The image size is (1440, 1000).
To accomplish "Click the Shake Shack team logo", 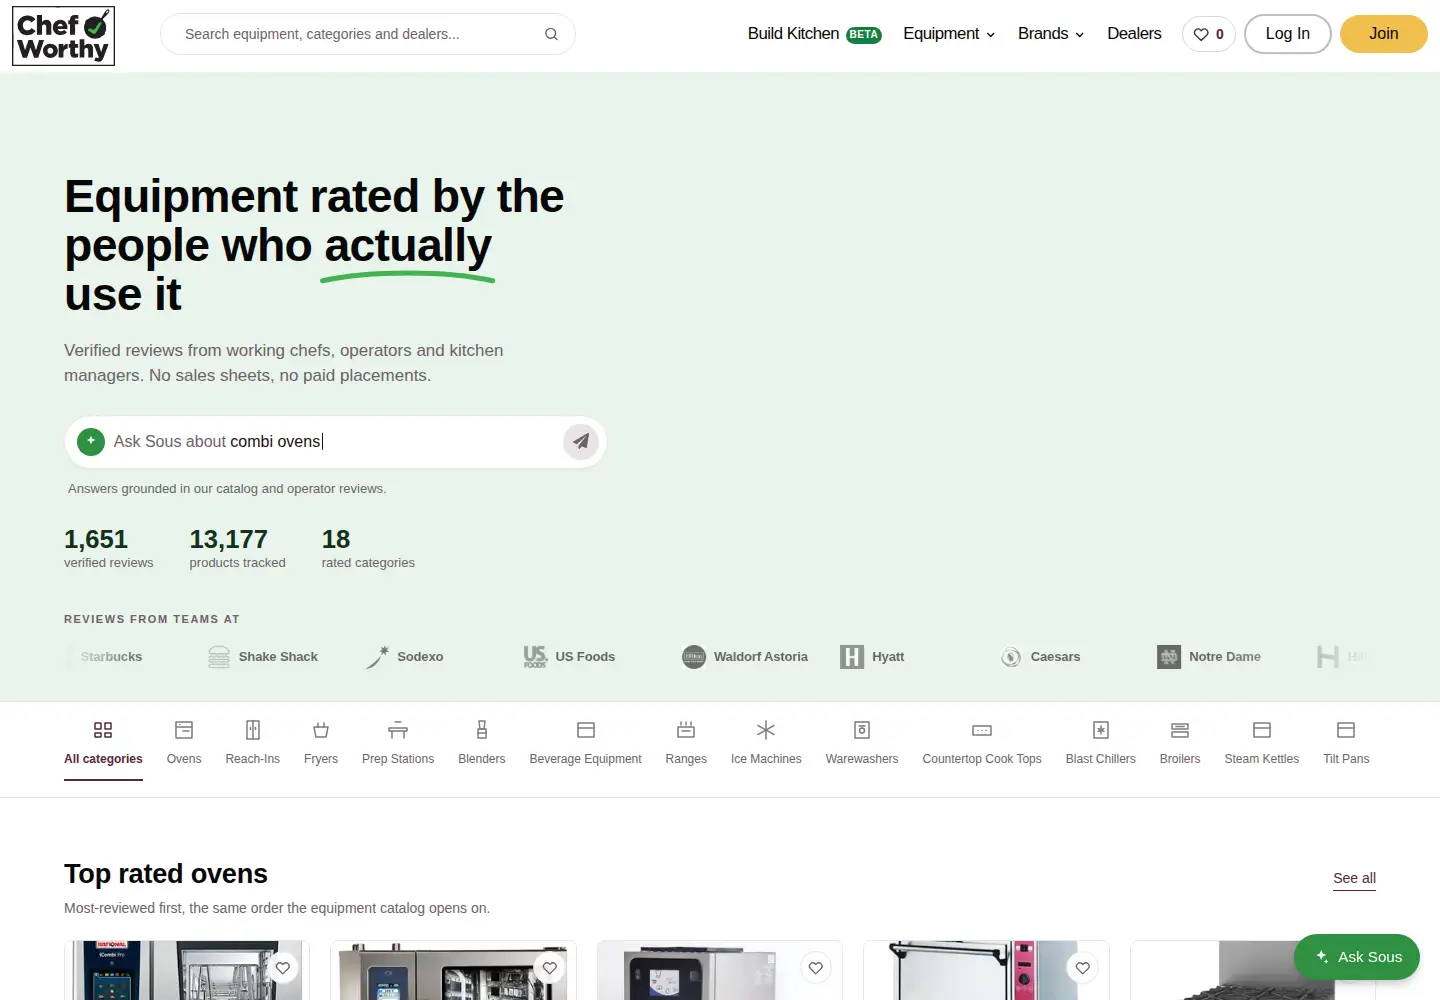I will (263, 657).
